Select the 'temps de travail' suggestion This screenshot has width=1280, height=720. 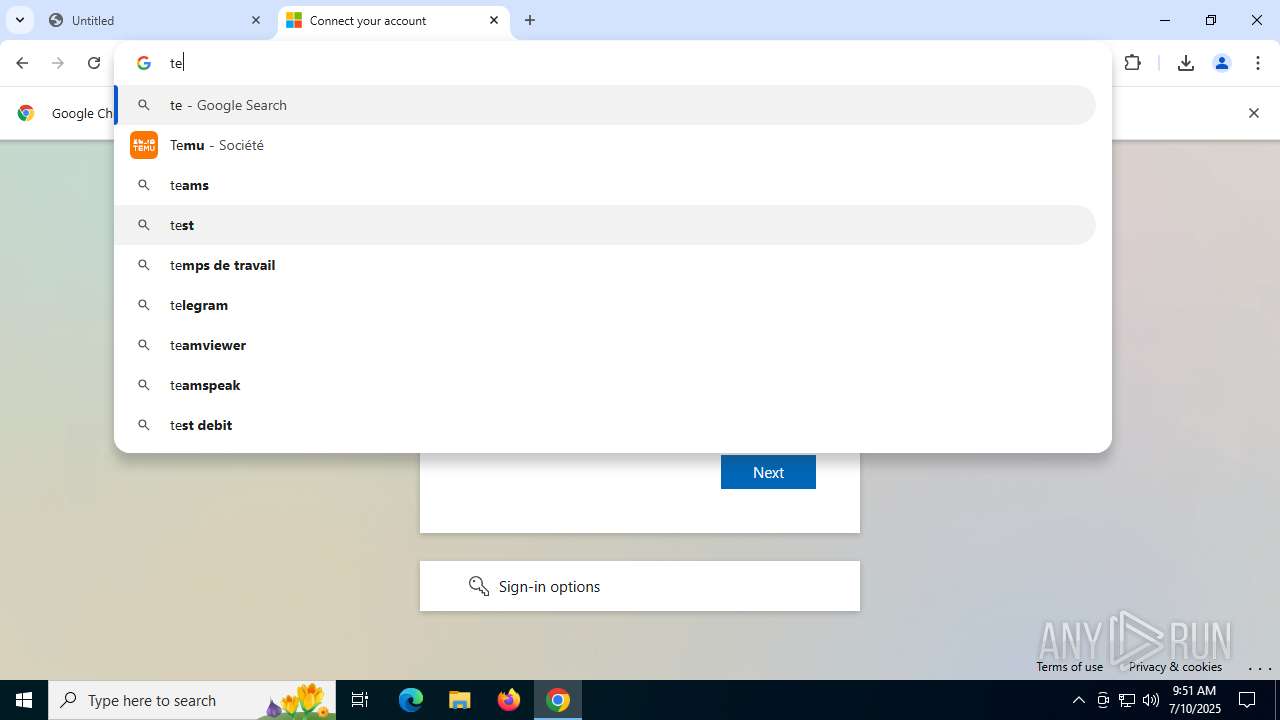point(605,265)
